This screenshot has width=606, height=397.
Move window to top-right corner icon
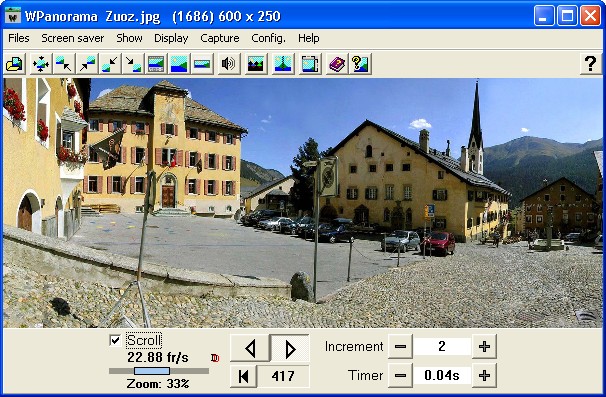tap(87, 64)
